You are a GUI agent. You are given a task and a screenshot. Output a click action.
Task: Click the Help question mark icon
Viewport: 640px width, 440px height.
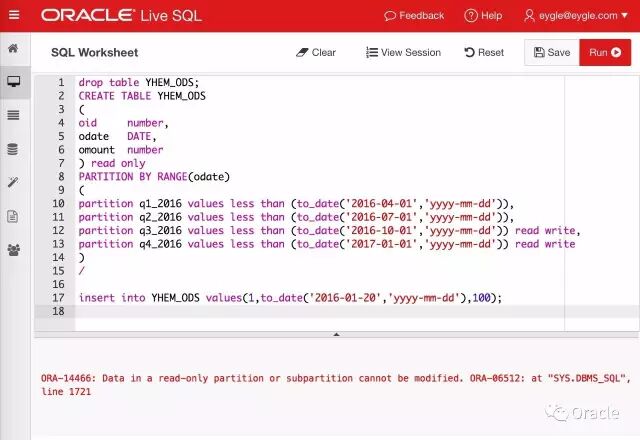(471, 16)
